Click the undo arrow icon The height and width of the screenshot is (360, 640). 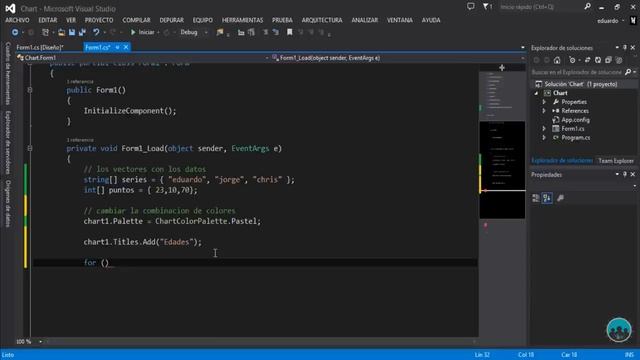96,32
